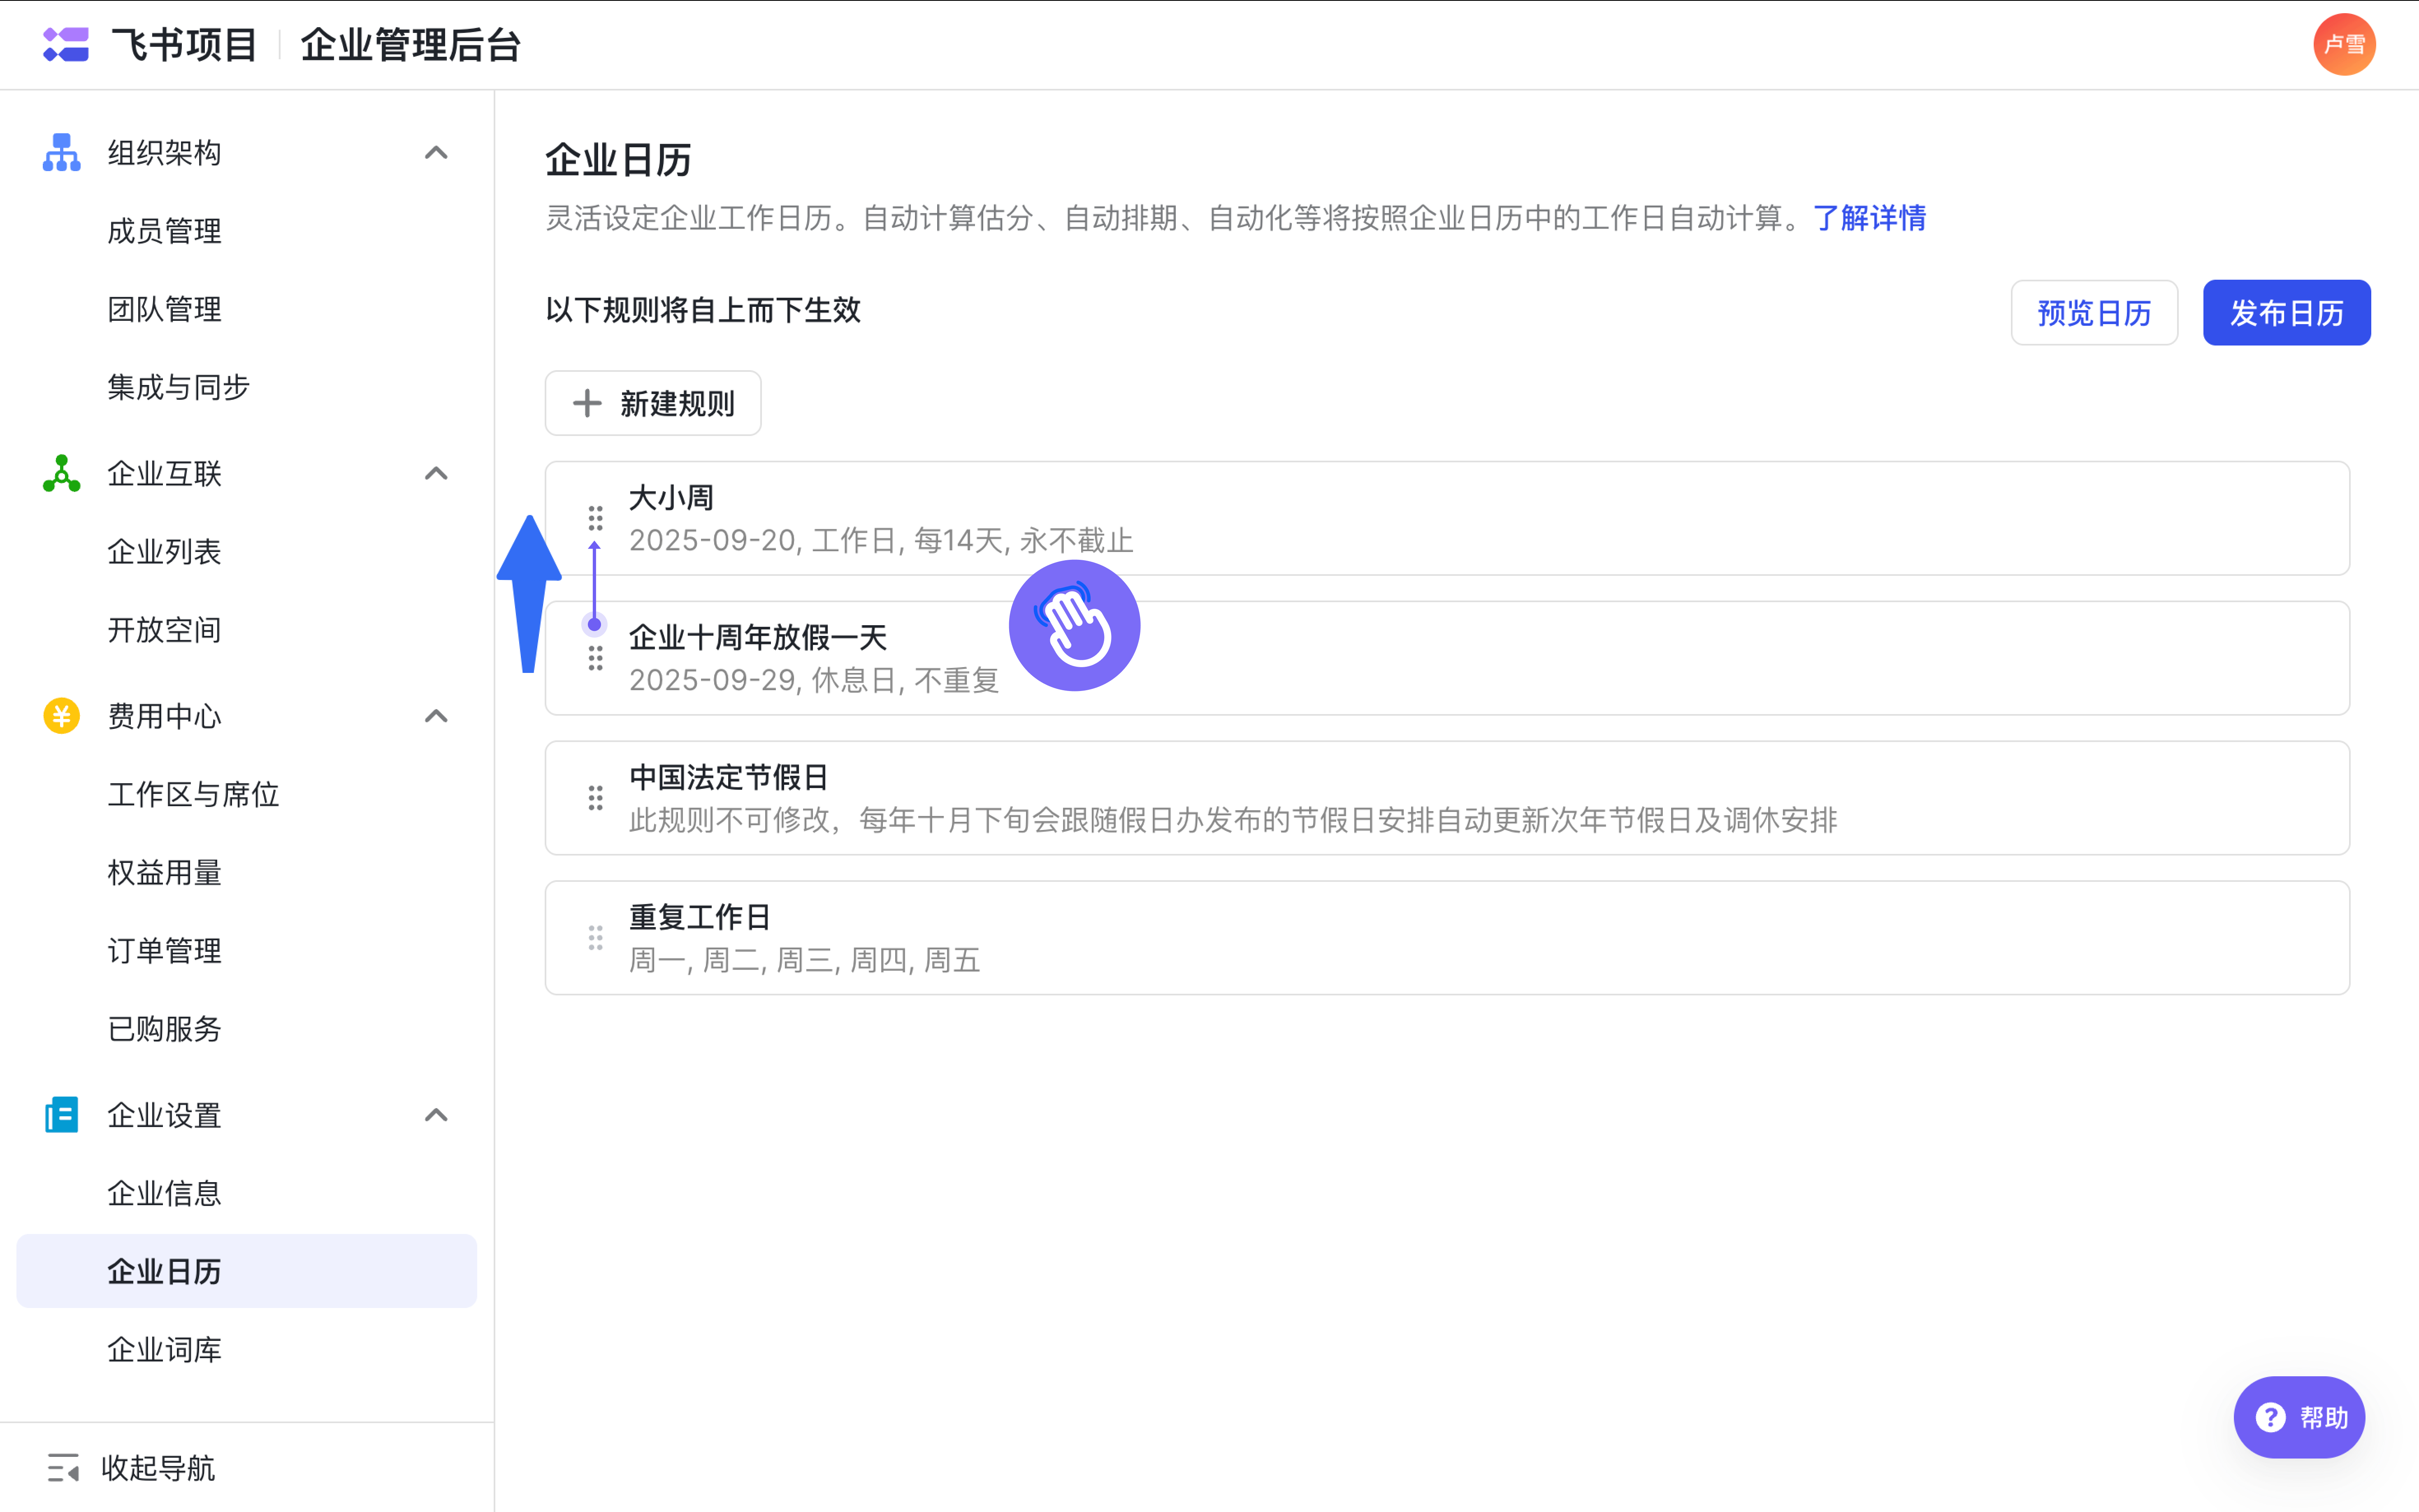Click the 飞书项目 logo icon
Screen dimensions: 2419x1512
66,45
